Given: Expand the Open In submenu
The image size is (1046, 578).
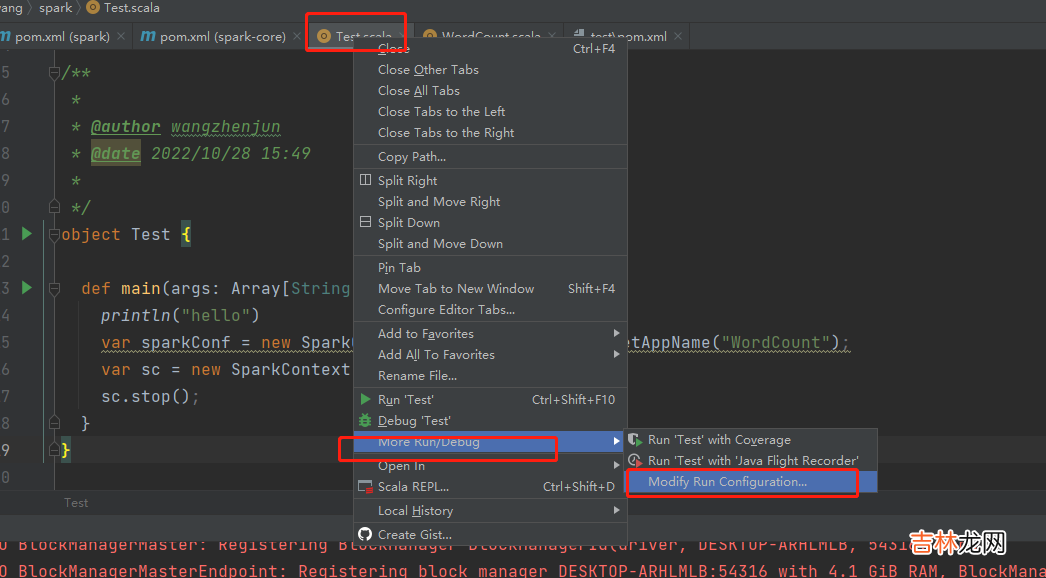Looking at the screenshot, I should (401, 466).
